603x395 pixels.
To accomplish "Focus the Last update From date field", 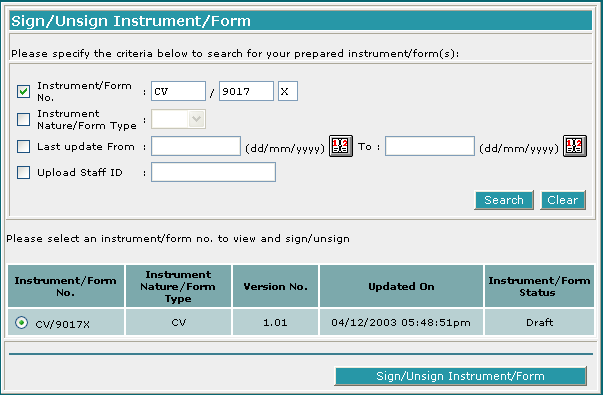I will point(196,146).
